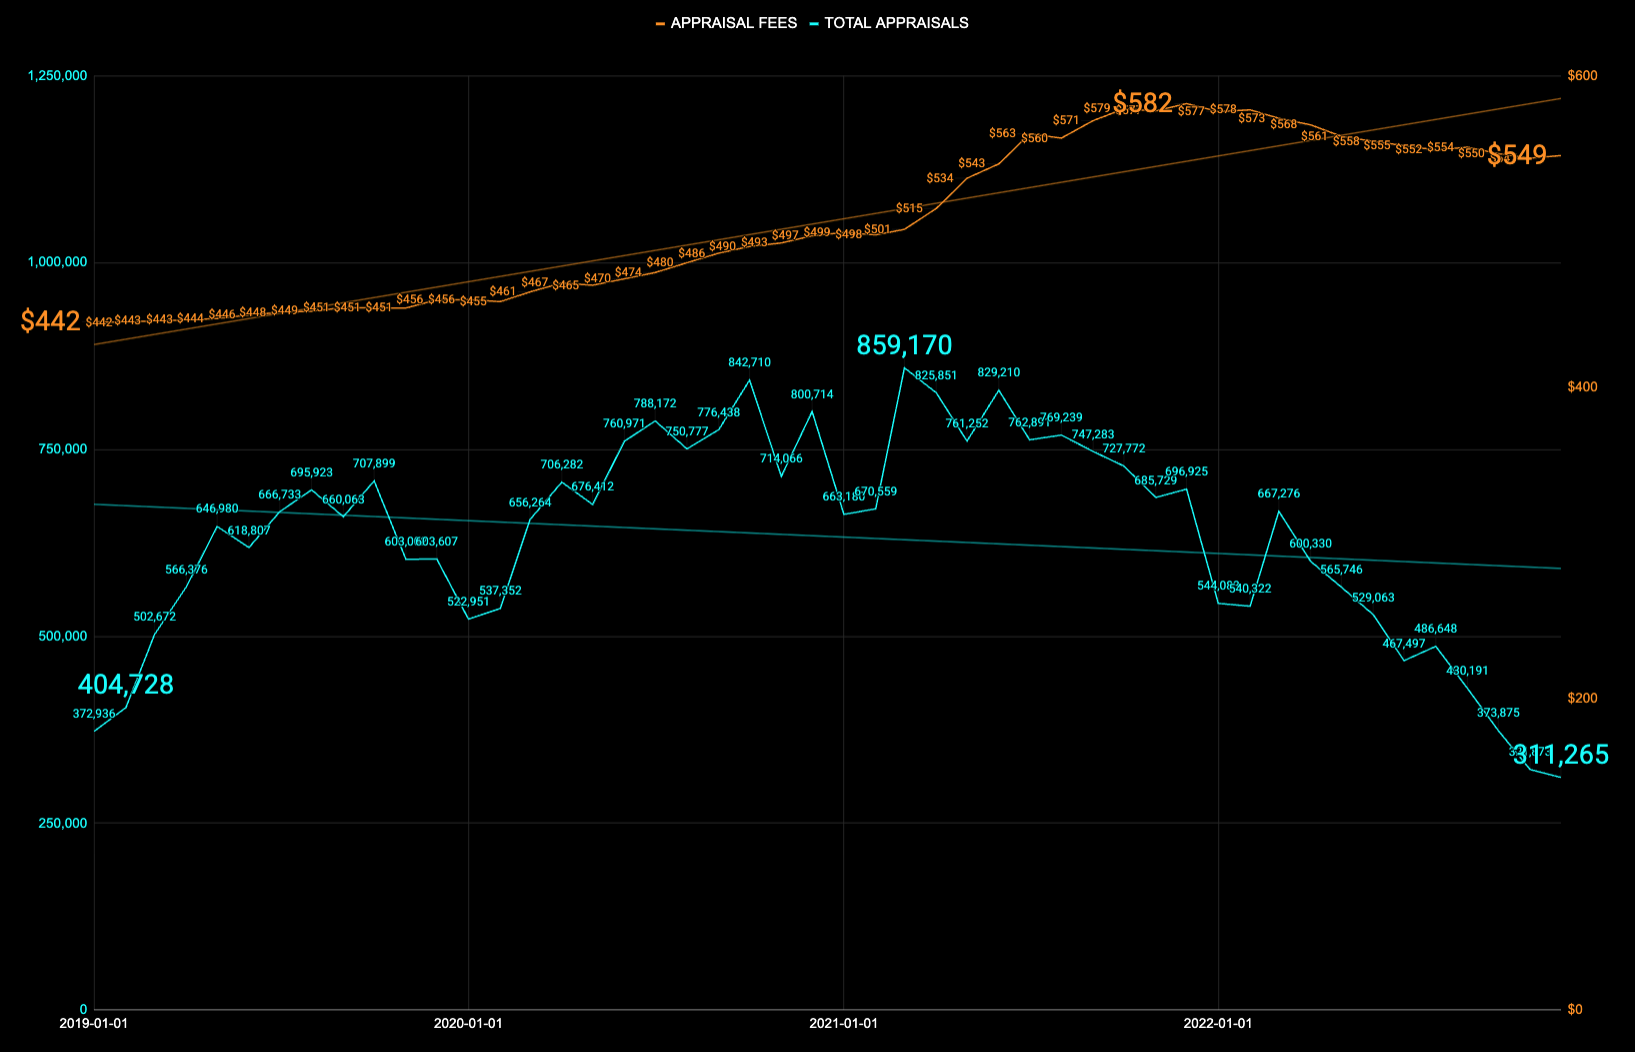Select the $400 right axis label
The width and height of the screenshot is (1635, 1052).
(x=1582, y=387)
